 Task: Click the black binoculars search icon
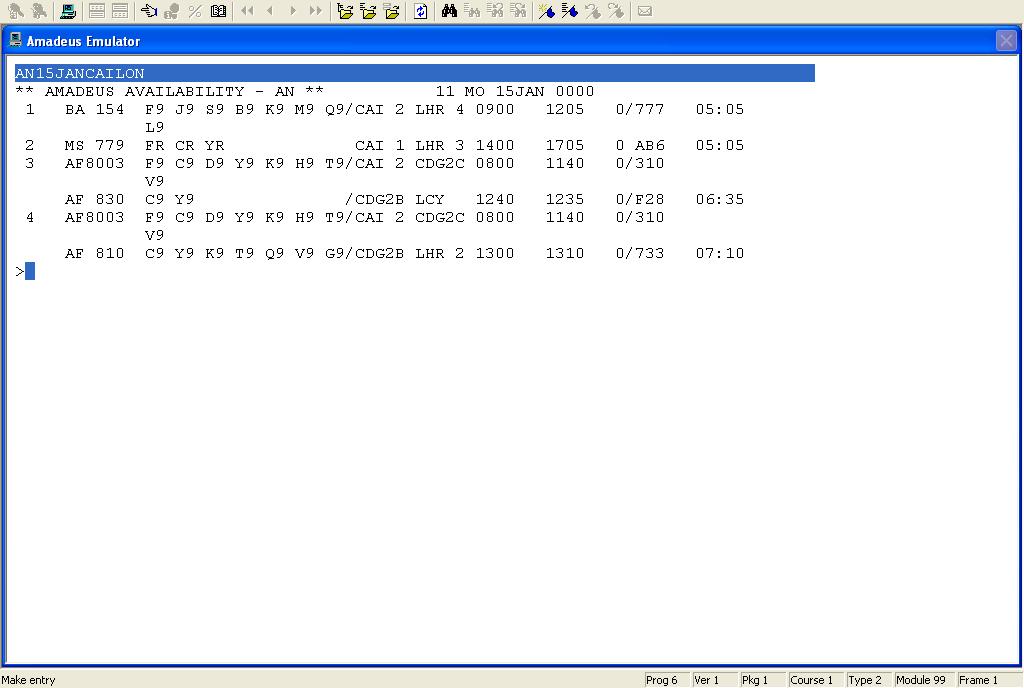(449, 10)
